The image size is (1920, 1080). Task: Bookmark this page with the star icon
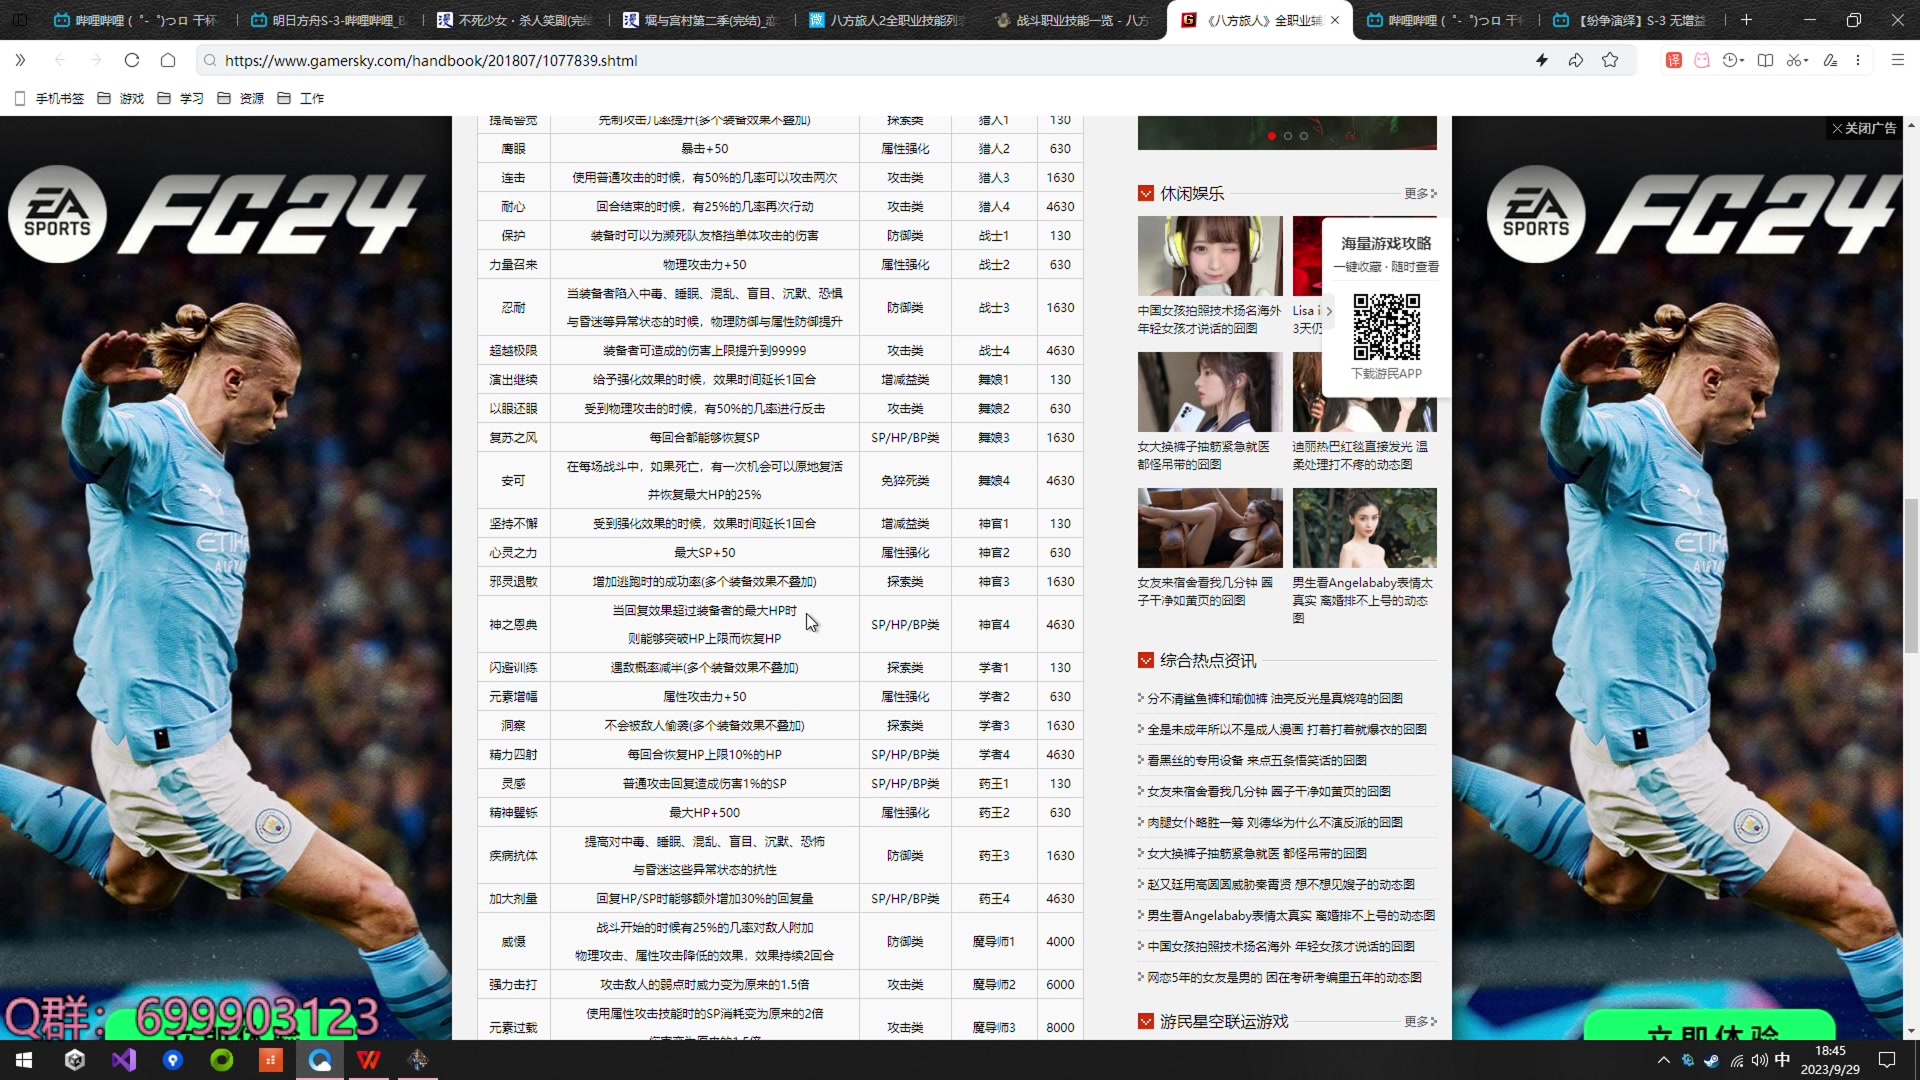click(1610, 60)
